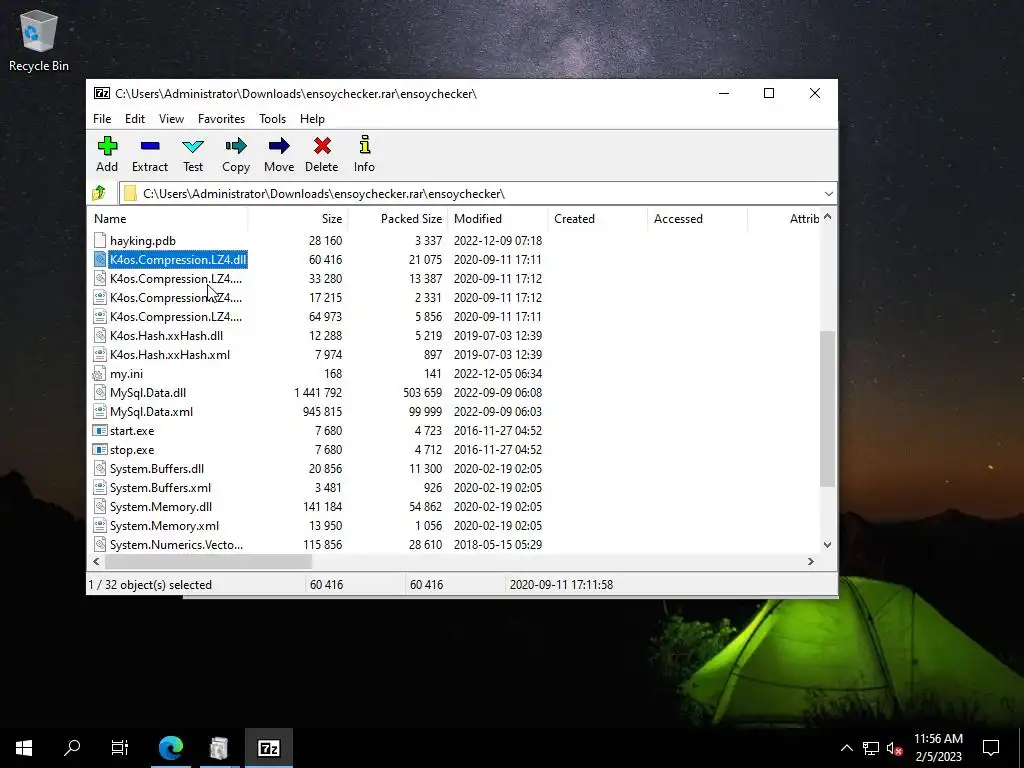The image size is (1024, 768).
Task: Click the Extract toolbar icon
Action: (150, 146)
